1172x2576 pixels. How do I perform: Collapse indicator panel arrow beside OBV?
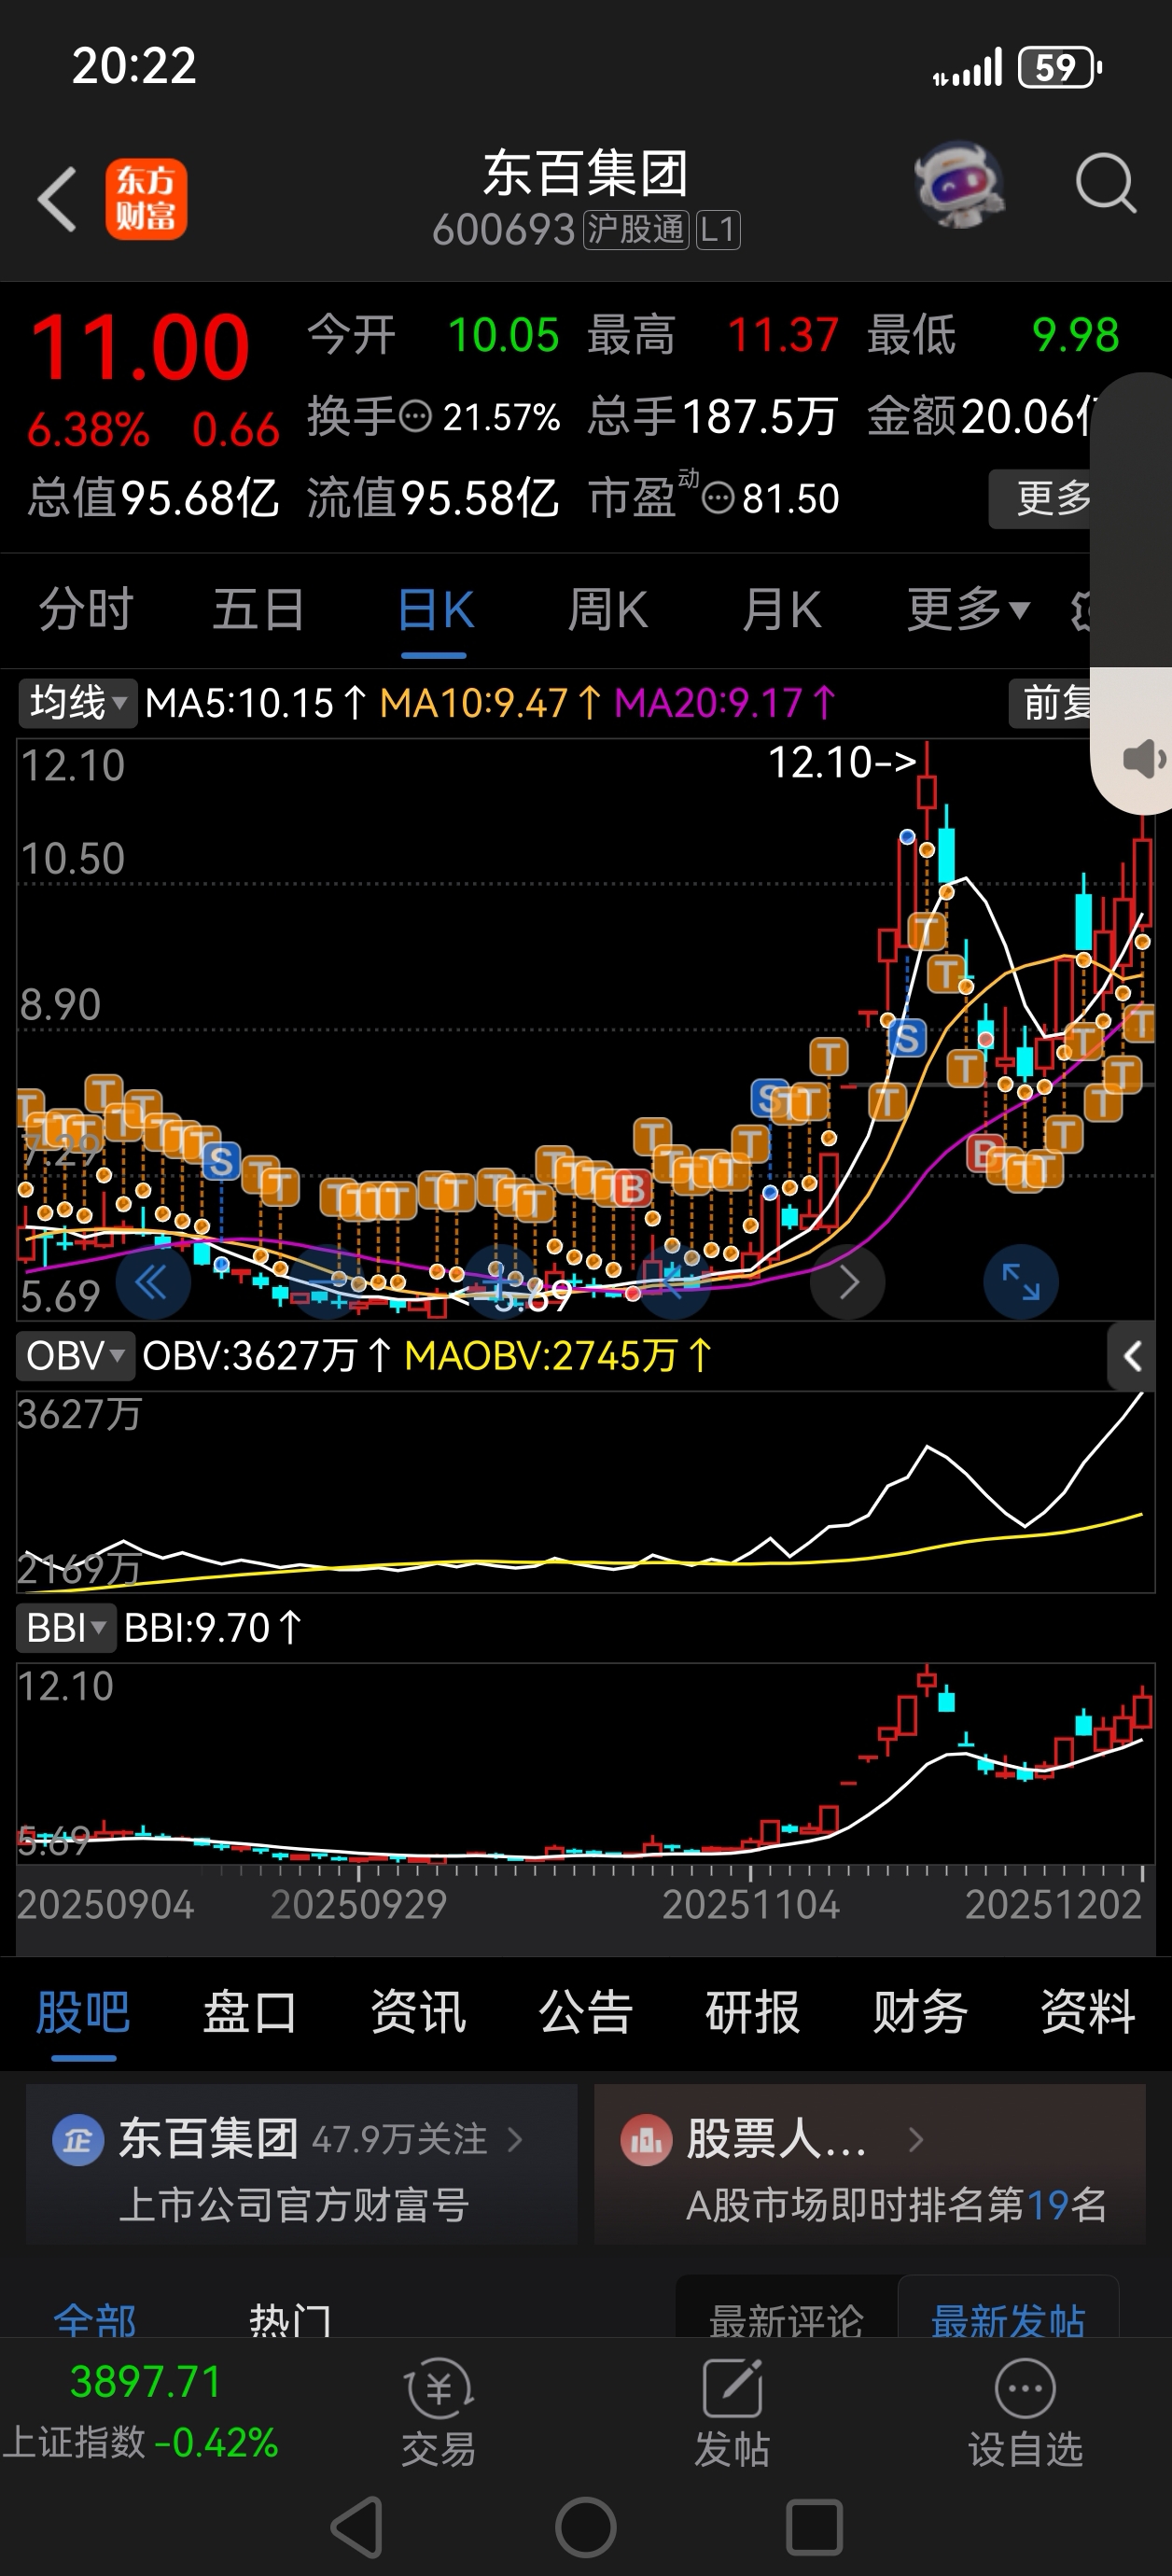point(1132,1356)
